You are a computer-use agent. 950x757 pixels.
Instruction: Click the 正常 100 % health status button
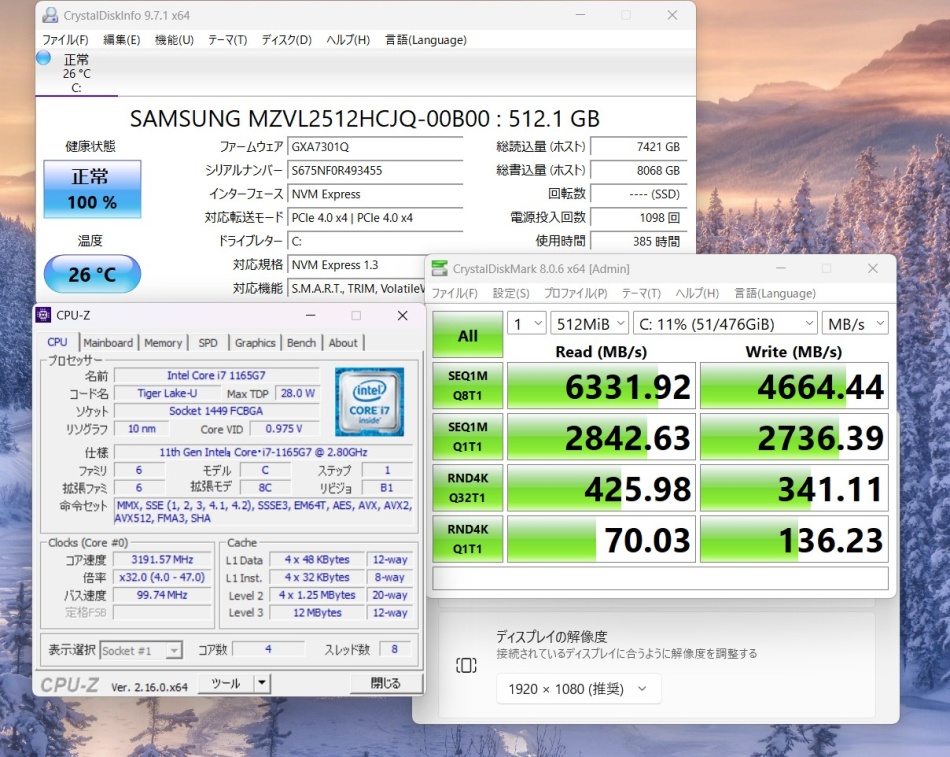(92, 189)
